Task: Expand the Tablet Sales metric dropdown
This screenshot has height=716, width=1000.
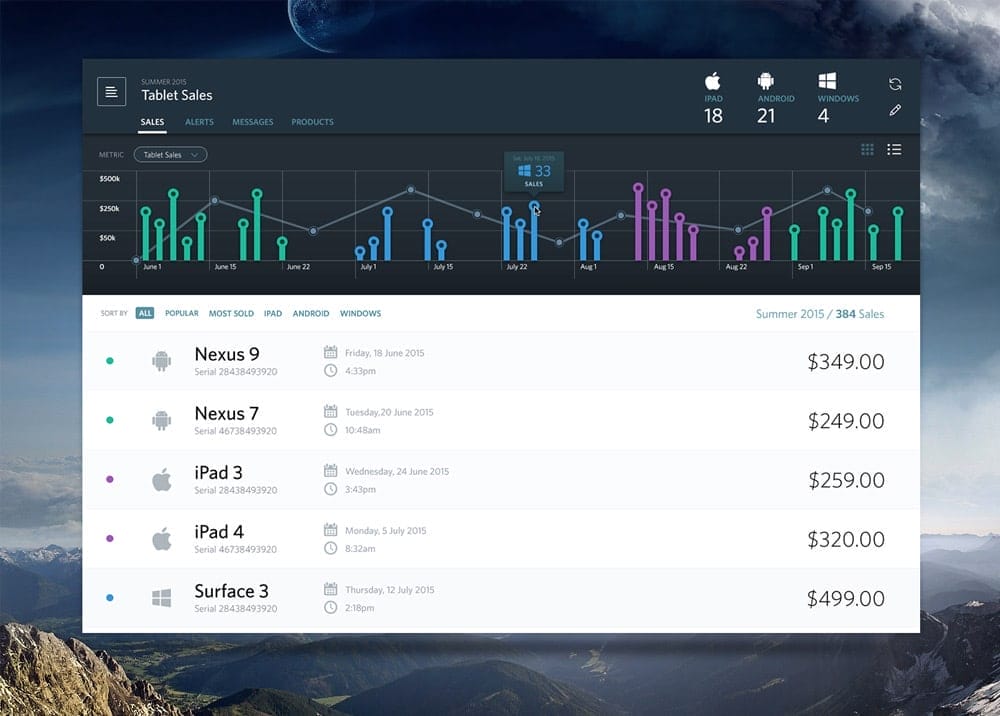Action: tap(170, 155)
